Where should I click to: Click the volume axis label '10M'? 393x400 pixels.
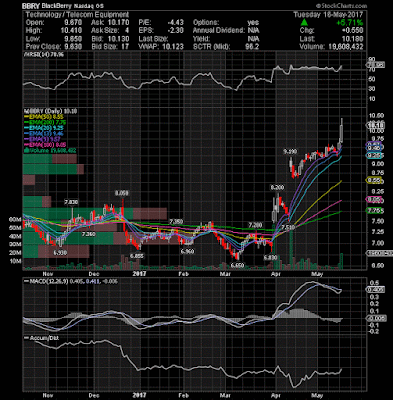click(x=16, y=261)
